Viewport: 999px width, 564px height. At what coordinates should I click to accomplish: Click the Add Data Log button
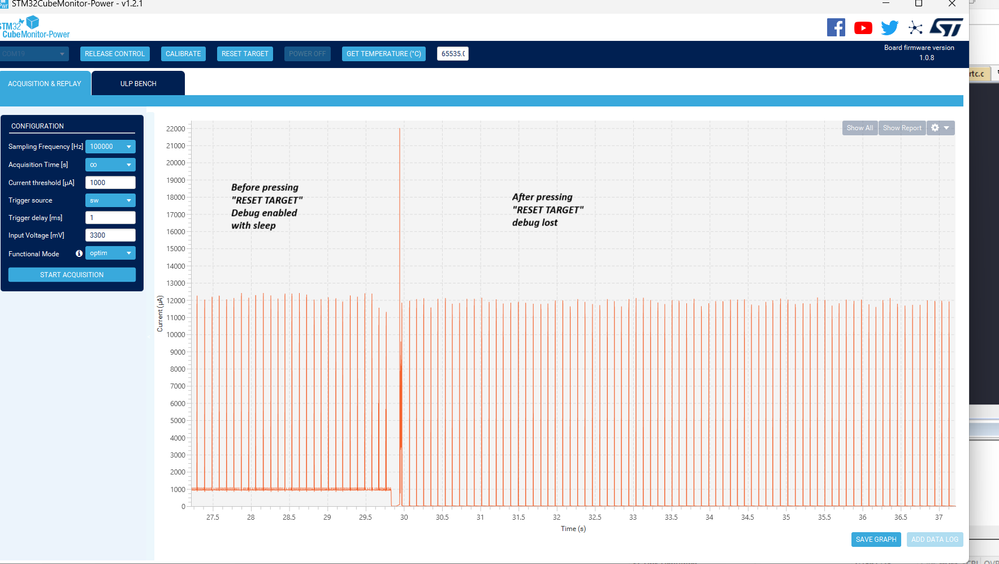point(935,540)
